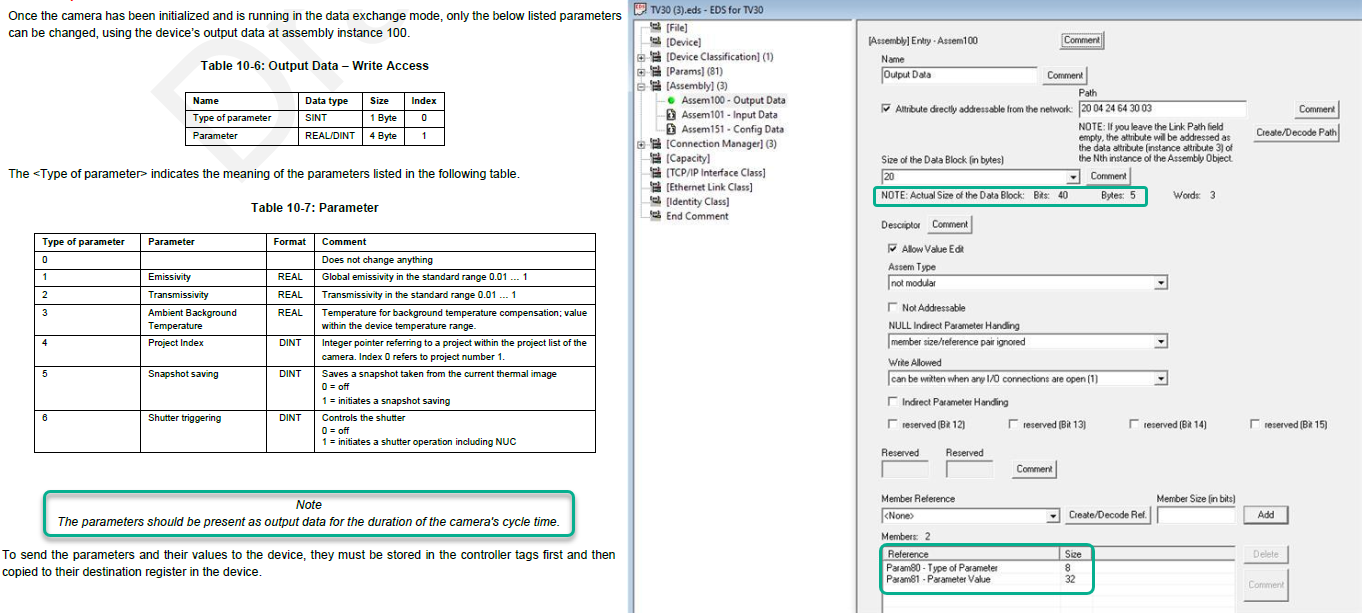The image size is (1362, 613).
Task: Click the Reference column header in members list
Action: click(972, 554)
